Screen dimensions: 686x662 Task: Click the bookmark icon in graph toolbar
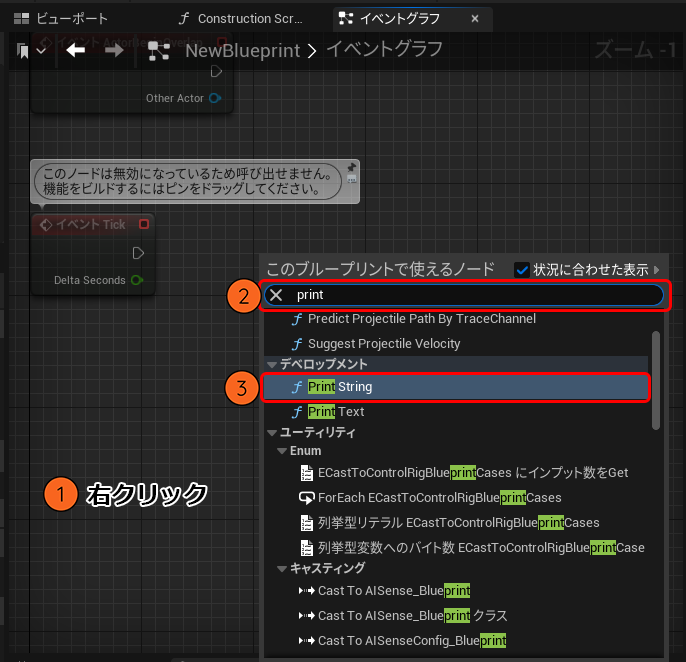pos(23,50)
